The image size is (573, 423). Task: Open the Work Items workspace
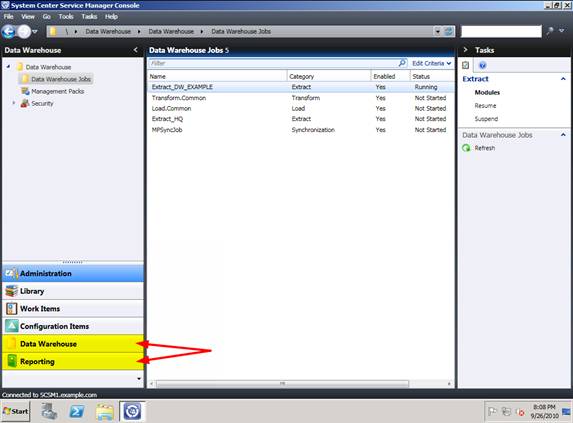click(x=73, y=309)
